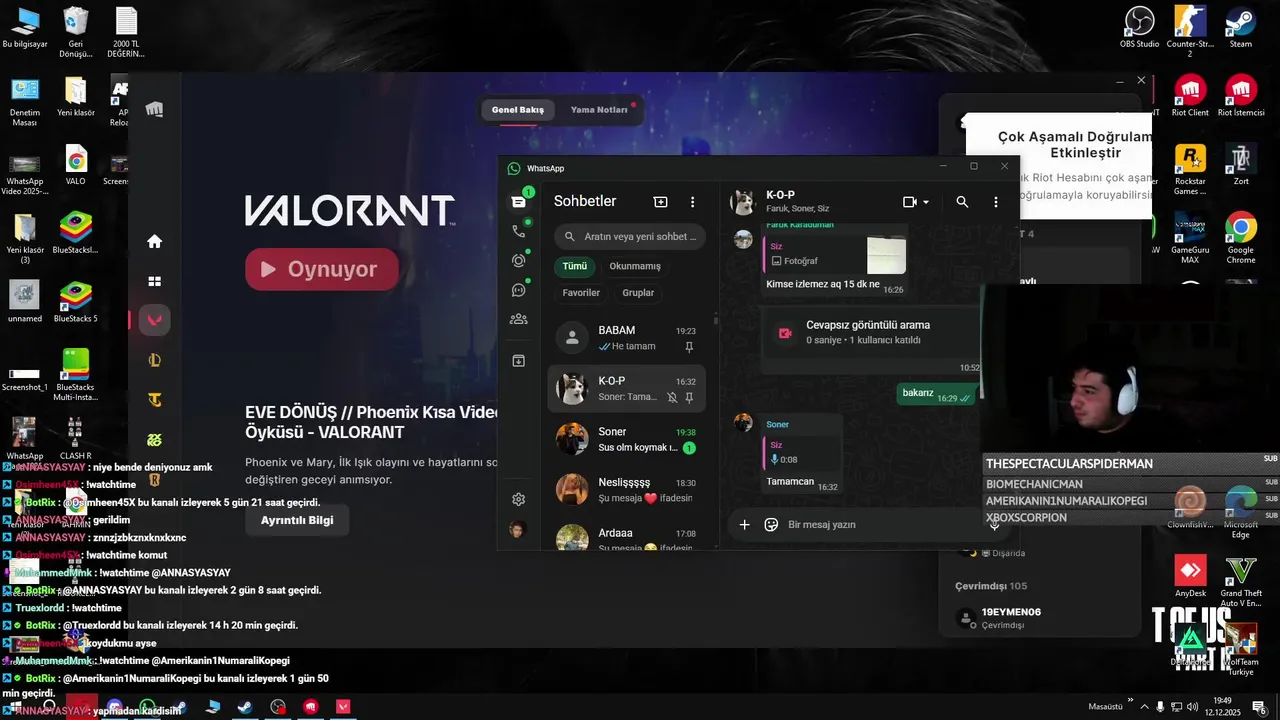Toggle pin on K-O-P chat row
1280x720 pixels.
pyautogui.click(x=689, y=397)
